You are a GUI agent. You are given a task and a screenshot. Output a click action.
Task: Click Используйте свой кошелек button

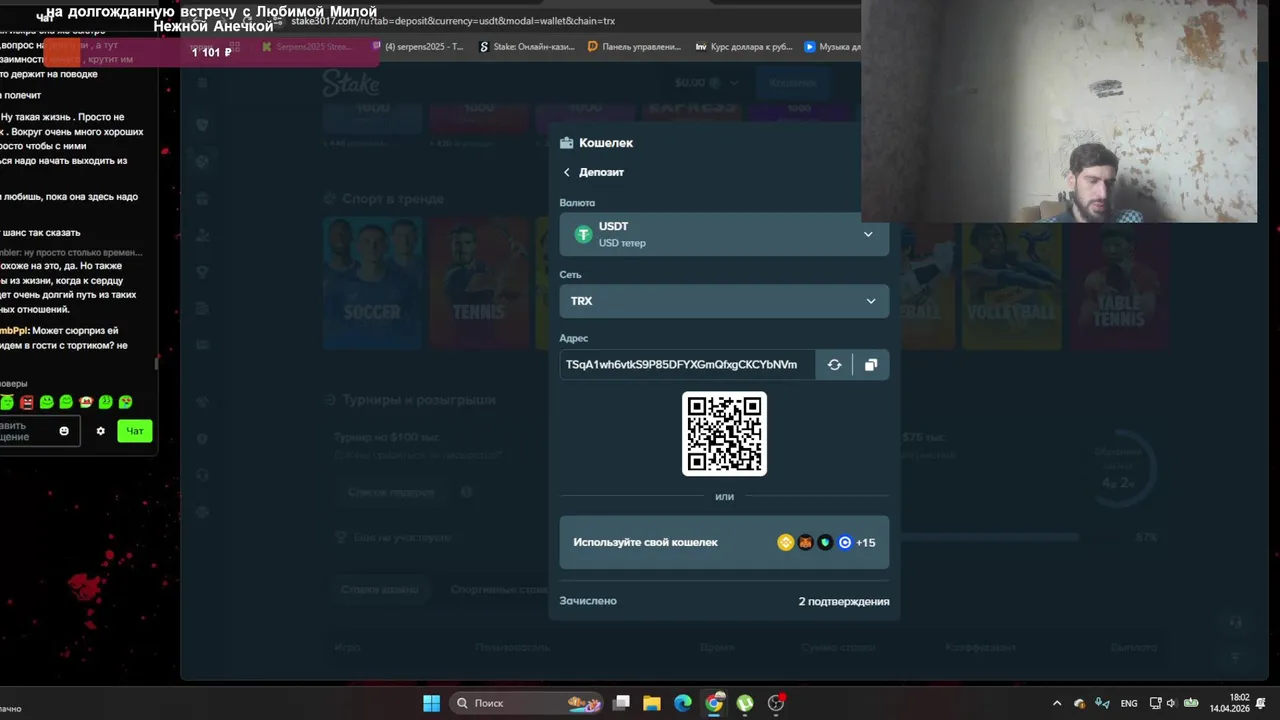[724, 542]
